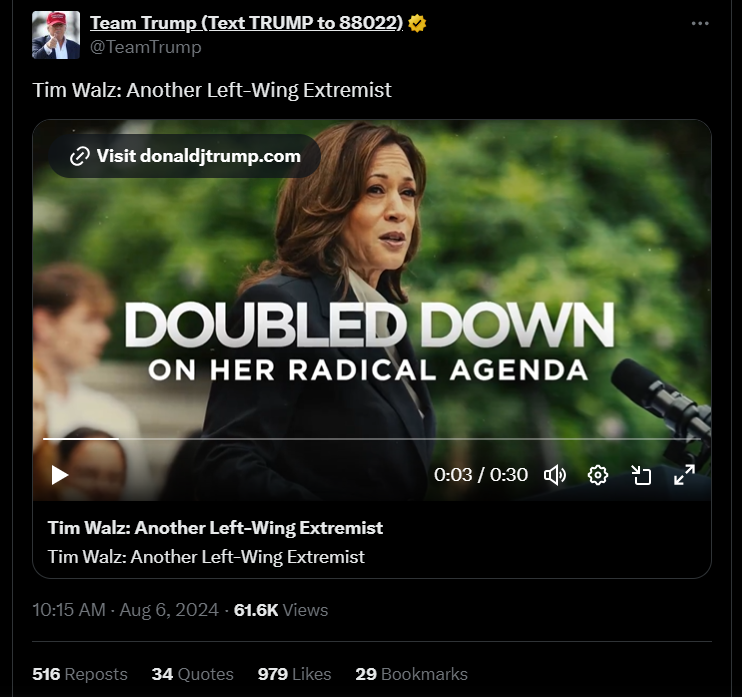Open video settings gear
The width and height of the screenshot is (742, 697).
(598, 475)
